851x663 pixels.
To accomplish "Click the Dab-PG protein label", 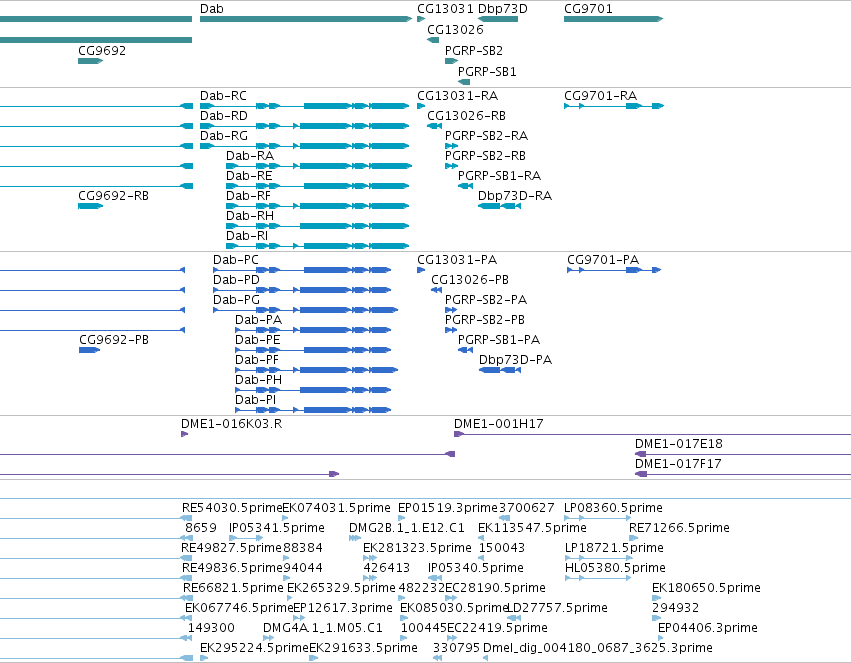I will pyautogui.click(x=236, y=300).
